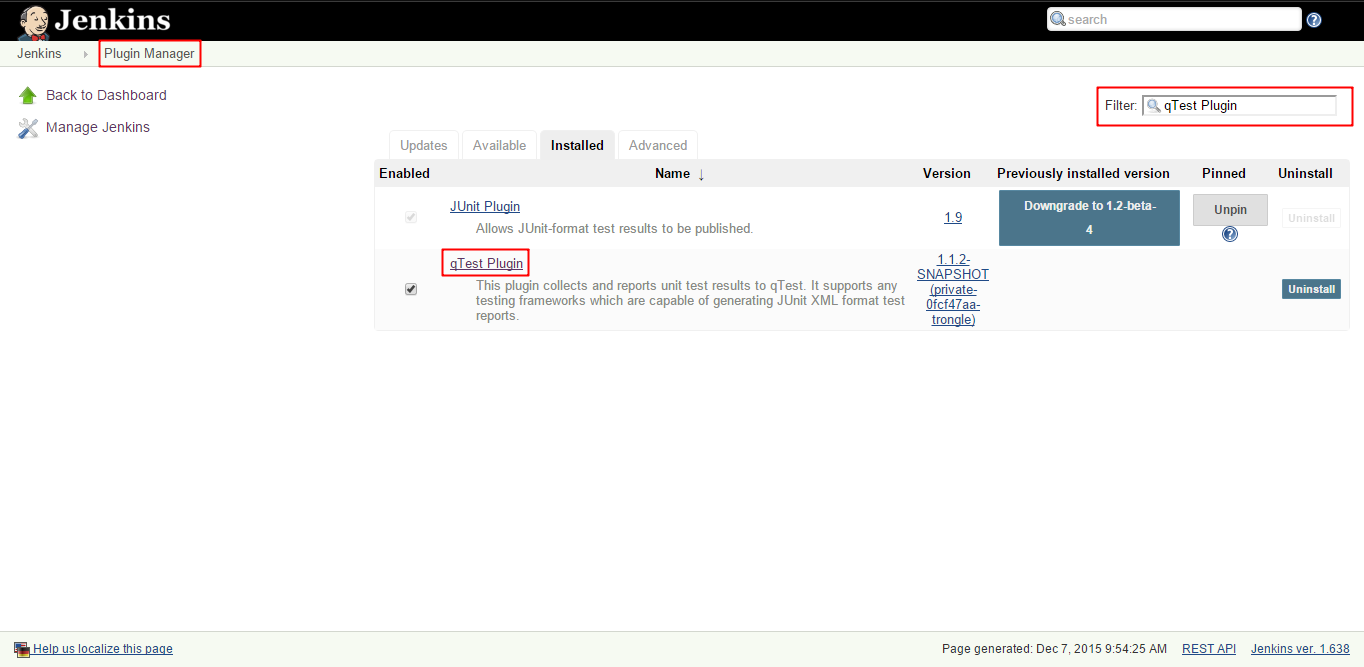Open the REST API footer link
Screen dimensions: 1364x667
point(1208,649)
